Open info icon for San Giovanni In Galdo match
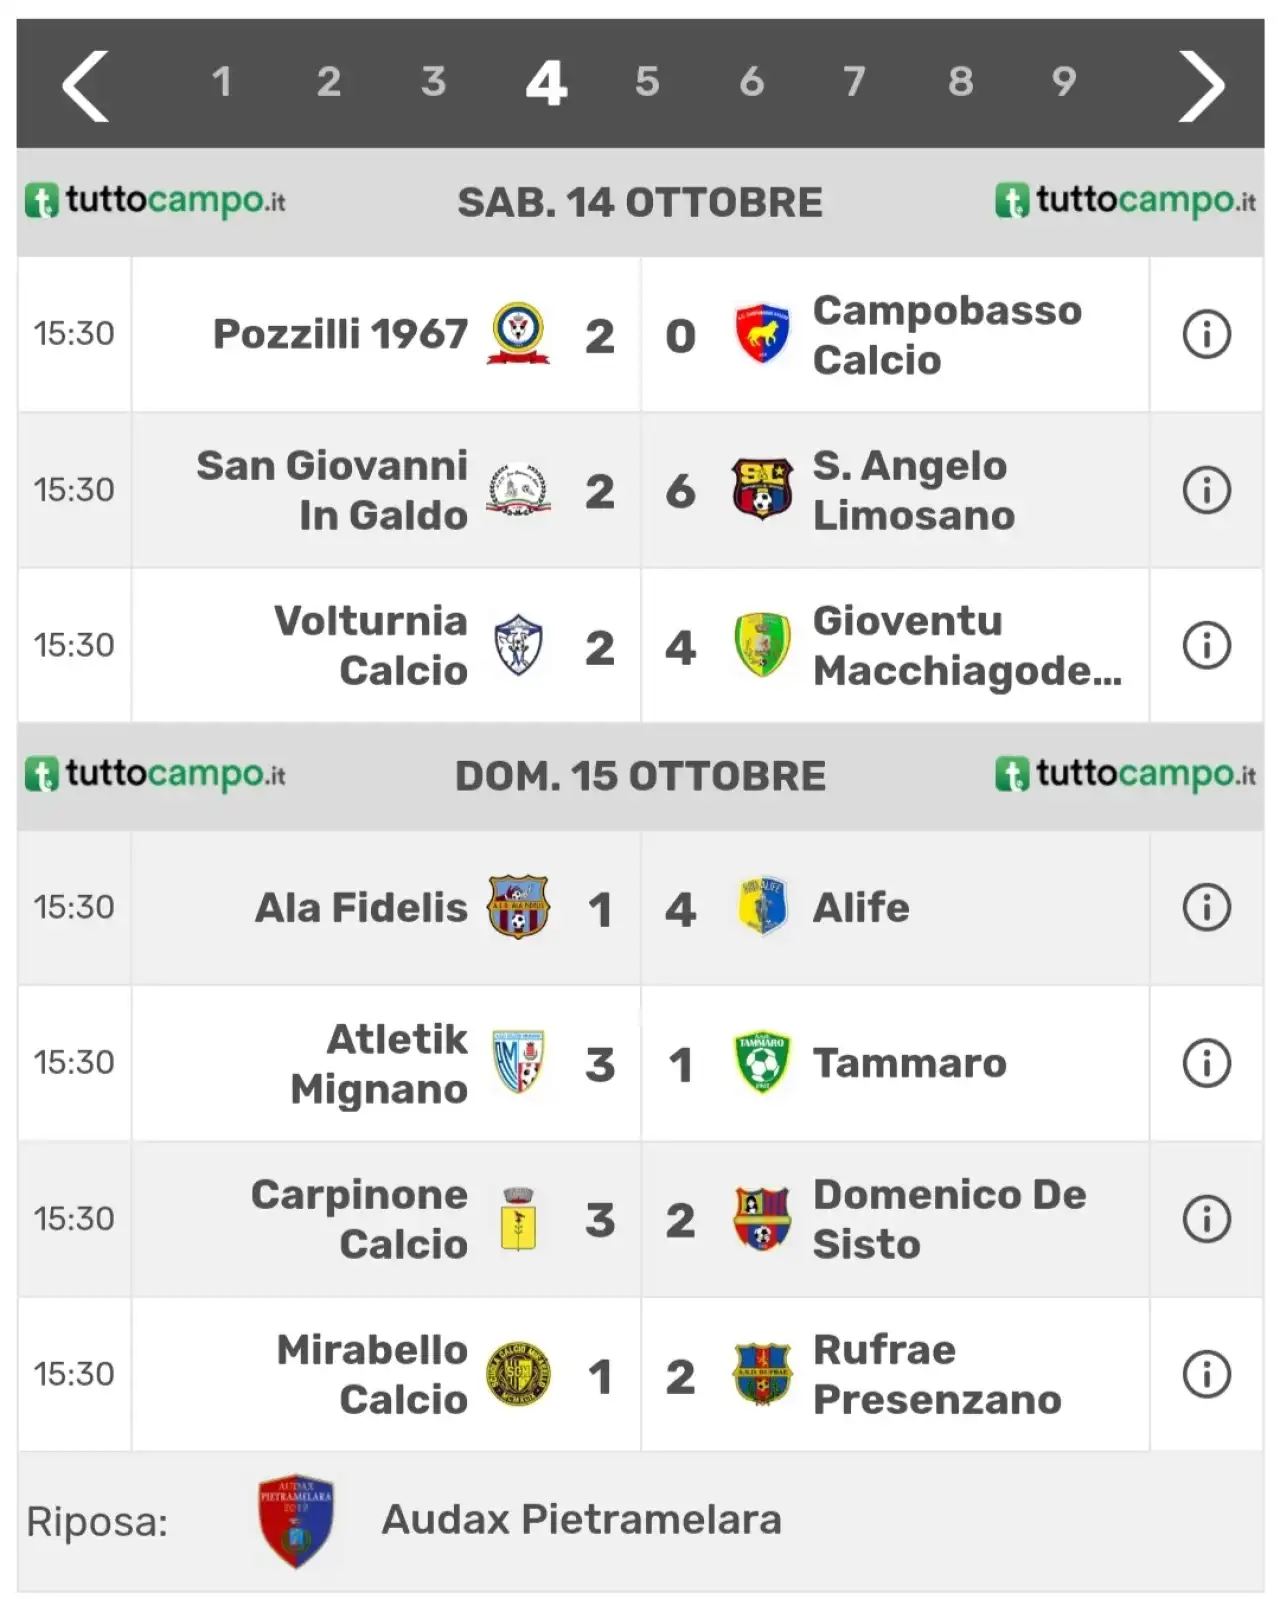Image resolution: width=1280 pixels, height=1599 pixels. [x=1206, y=490]
